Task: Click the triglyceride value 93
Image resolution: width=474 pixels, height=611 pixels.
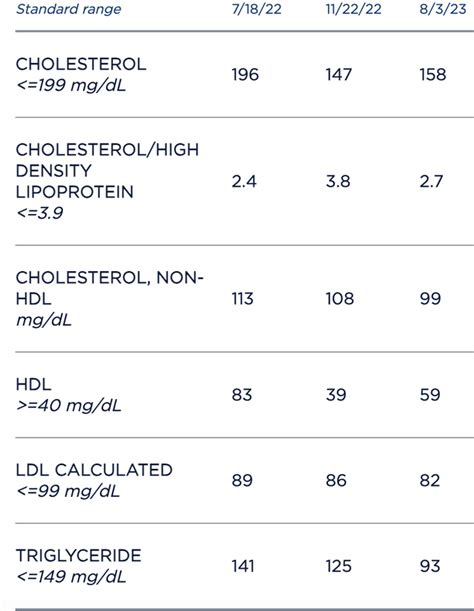Action: (x=430, y=566)
